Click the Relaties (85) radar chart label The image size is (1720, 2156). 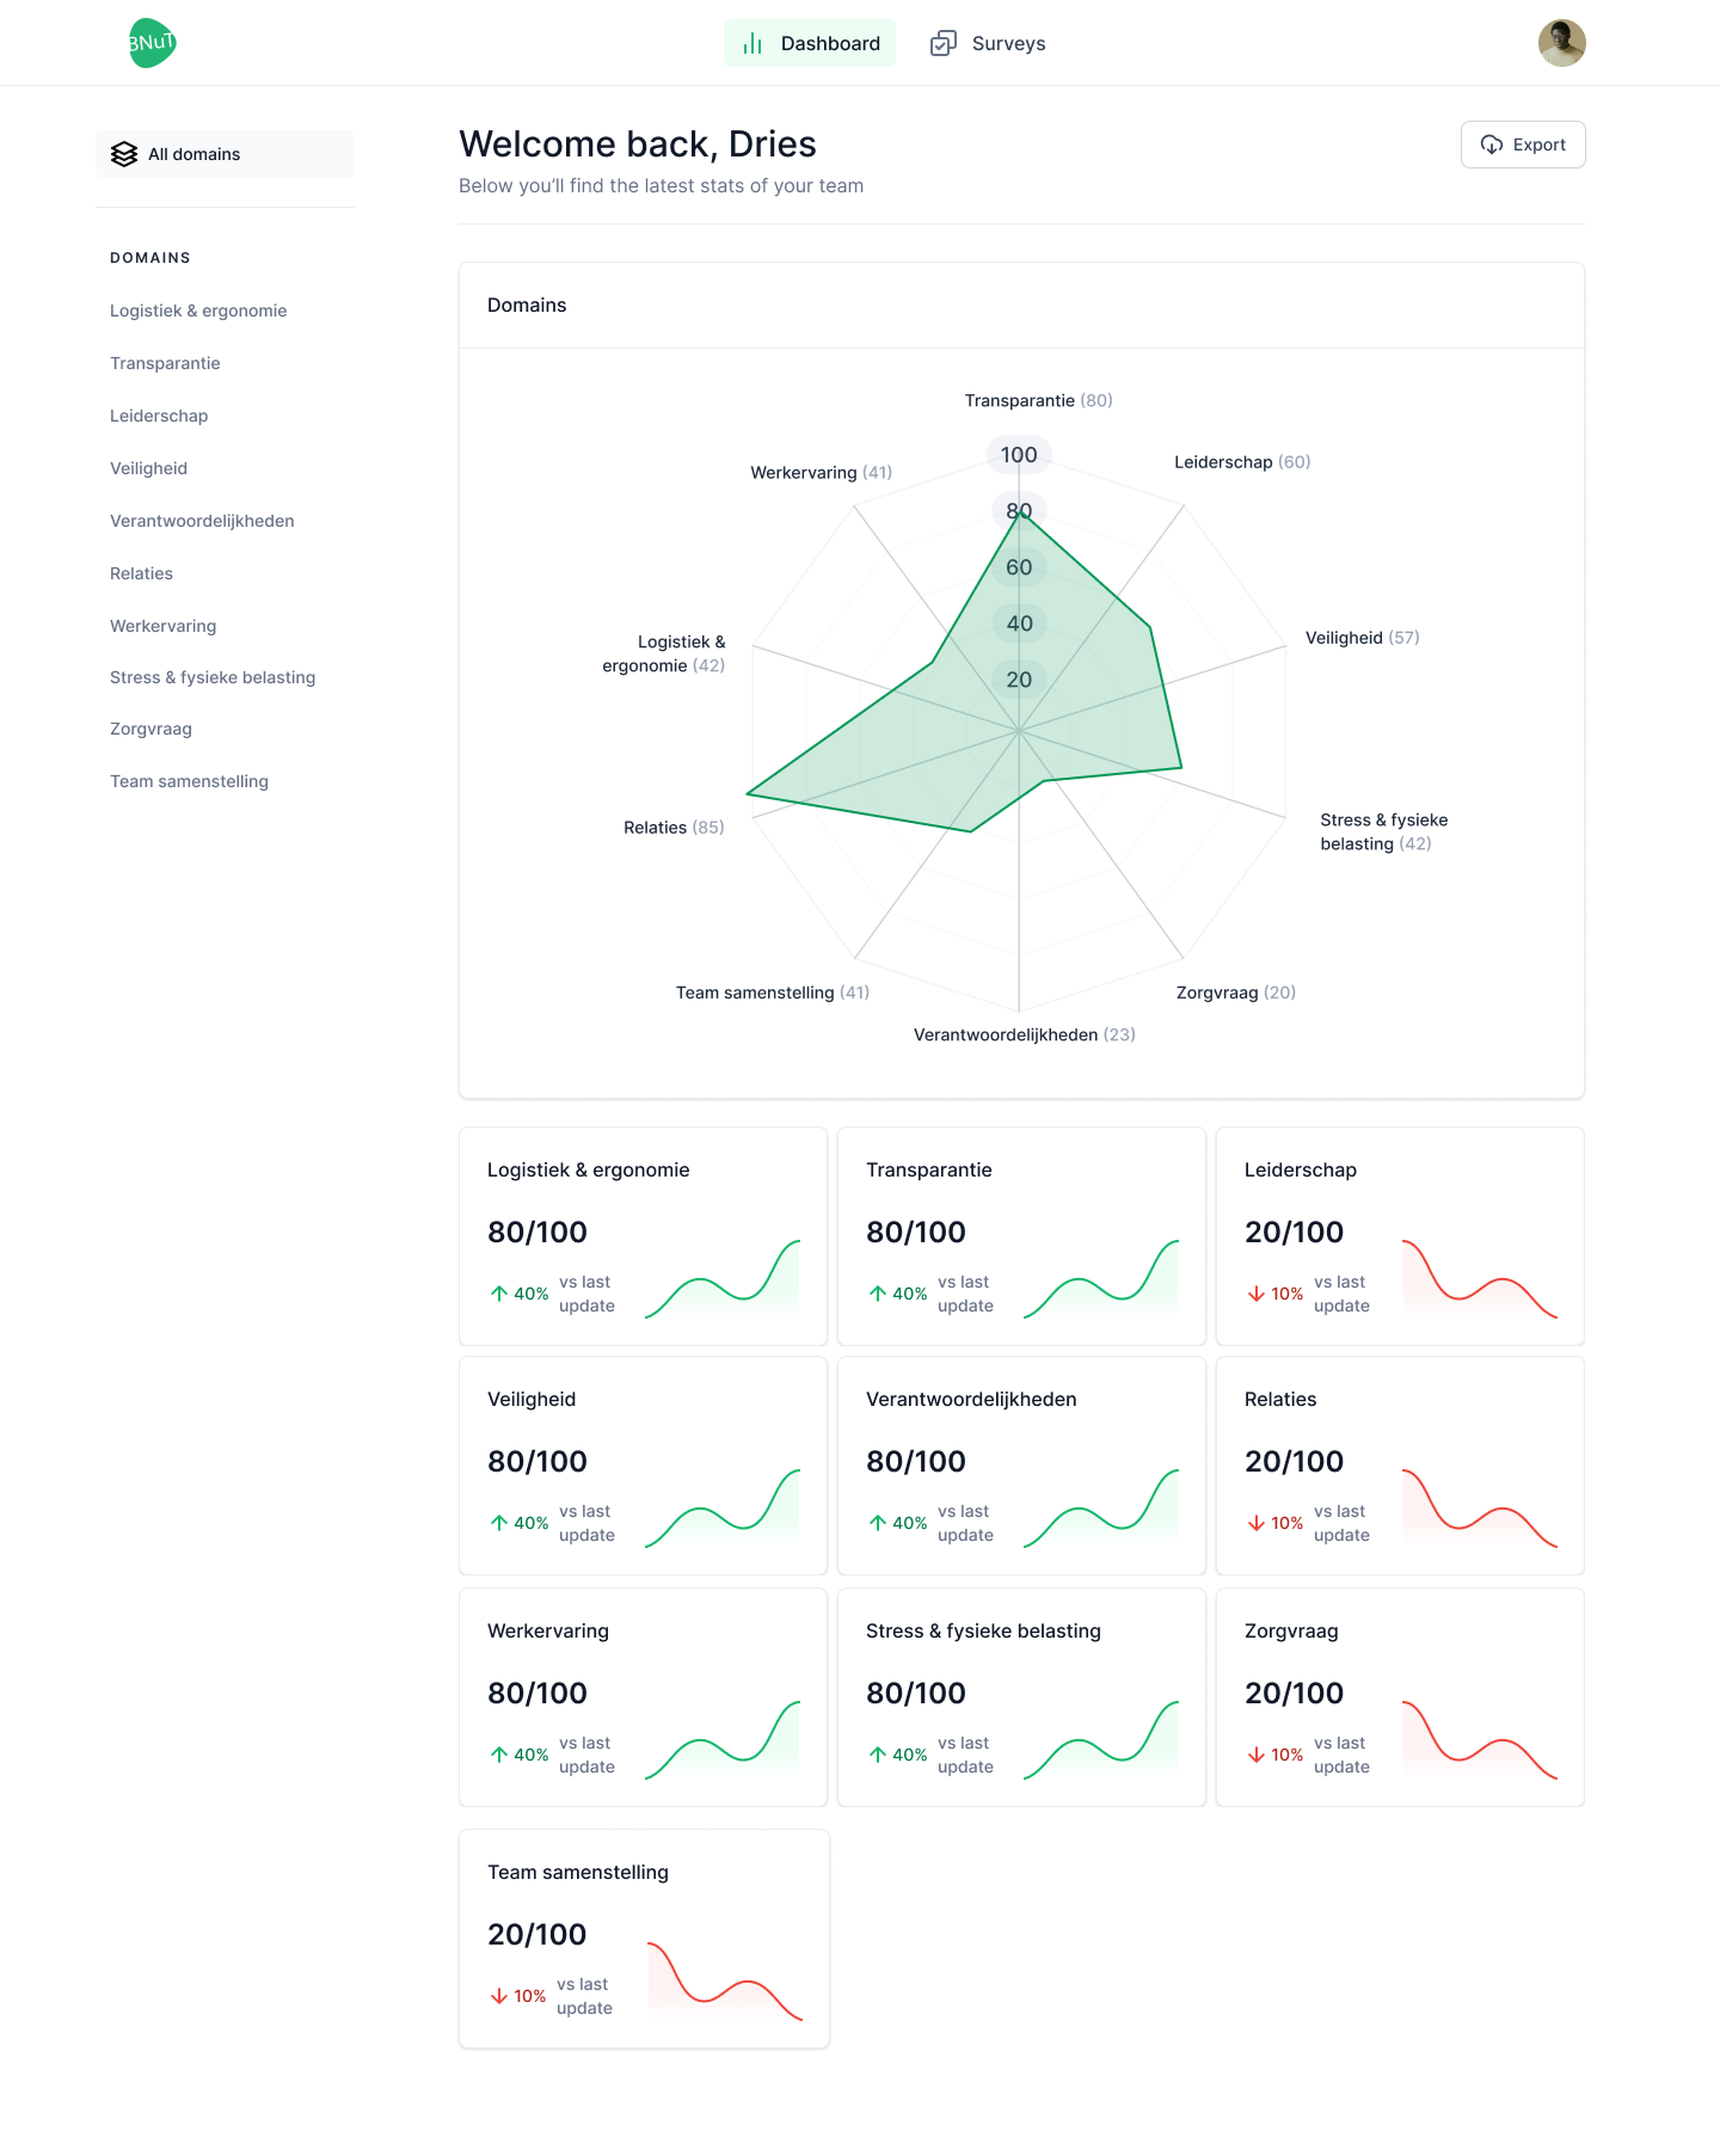click(673, 827)
